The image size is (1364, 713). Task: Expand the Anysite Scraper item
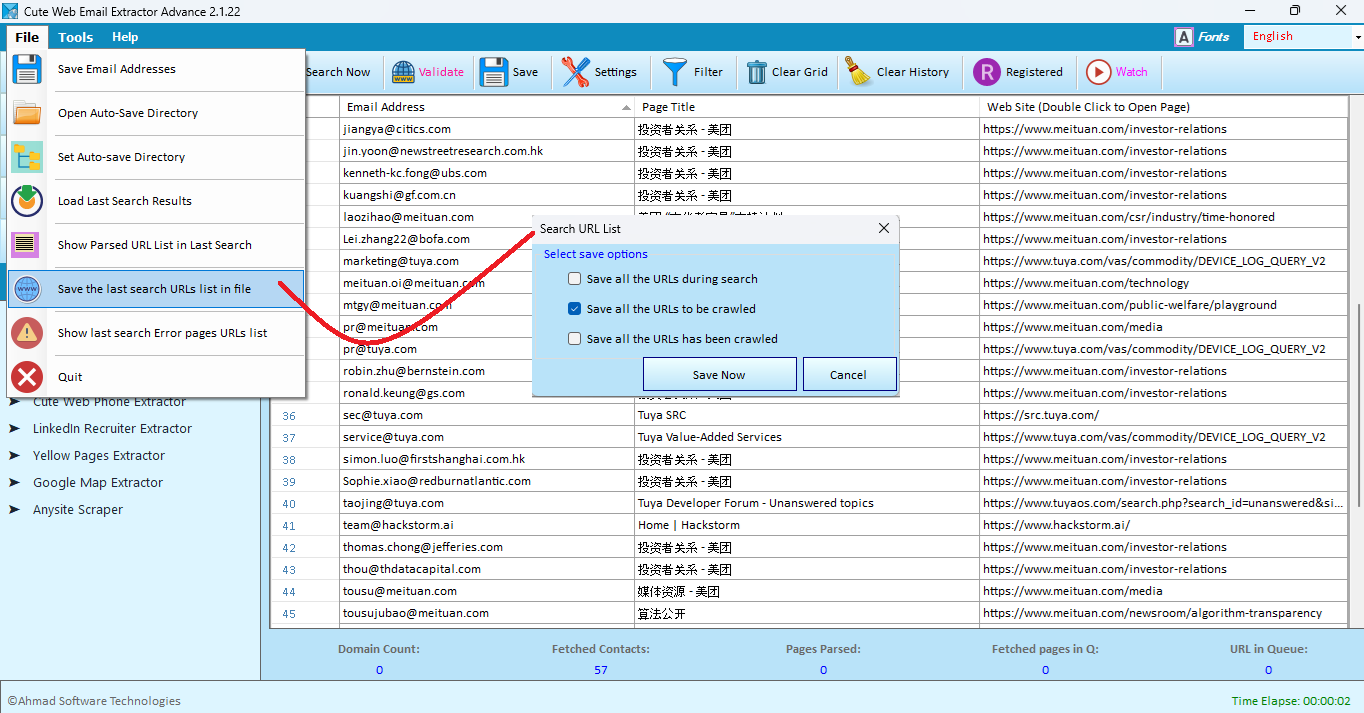(14, 509)
